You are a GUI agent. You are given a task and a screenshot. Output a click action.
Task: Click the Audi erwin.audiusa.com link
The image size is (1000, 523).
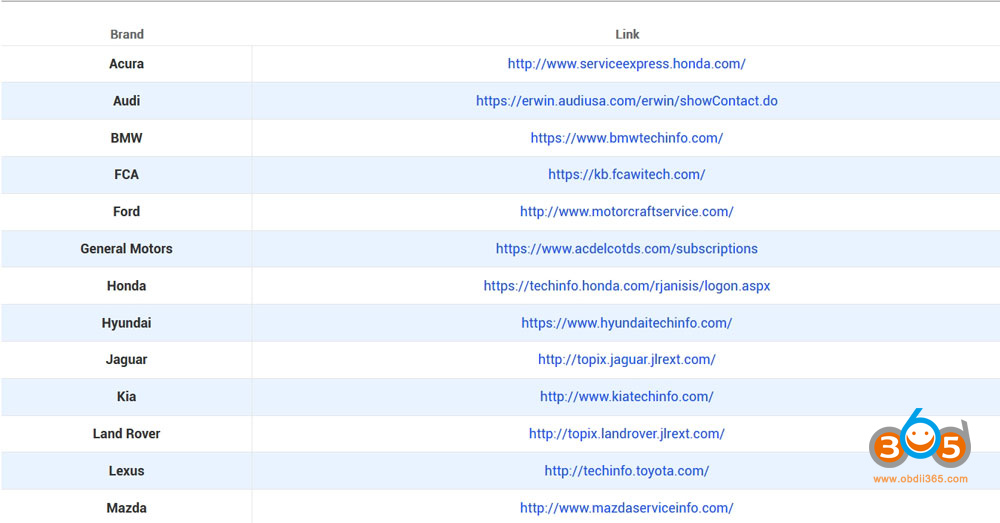(x=626, y=101)
